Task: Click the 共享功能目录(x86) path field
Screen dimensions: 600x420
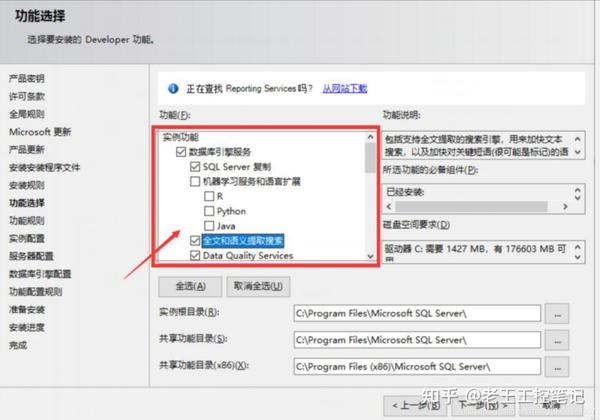Action: tap(417, 367)
